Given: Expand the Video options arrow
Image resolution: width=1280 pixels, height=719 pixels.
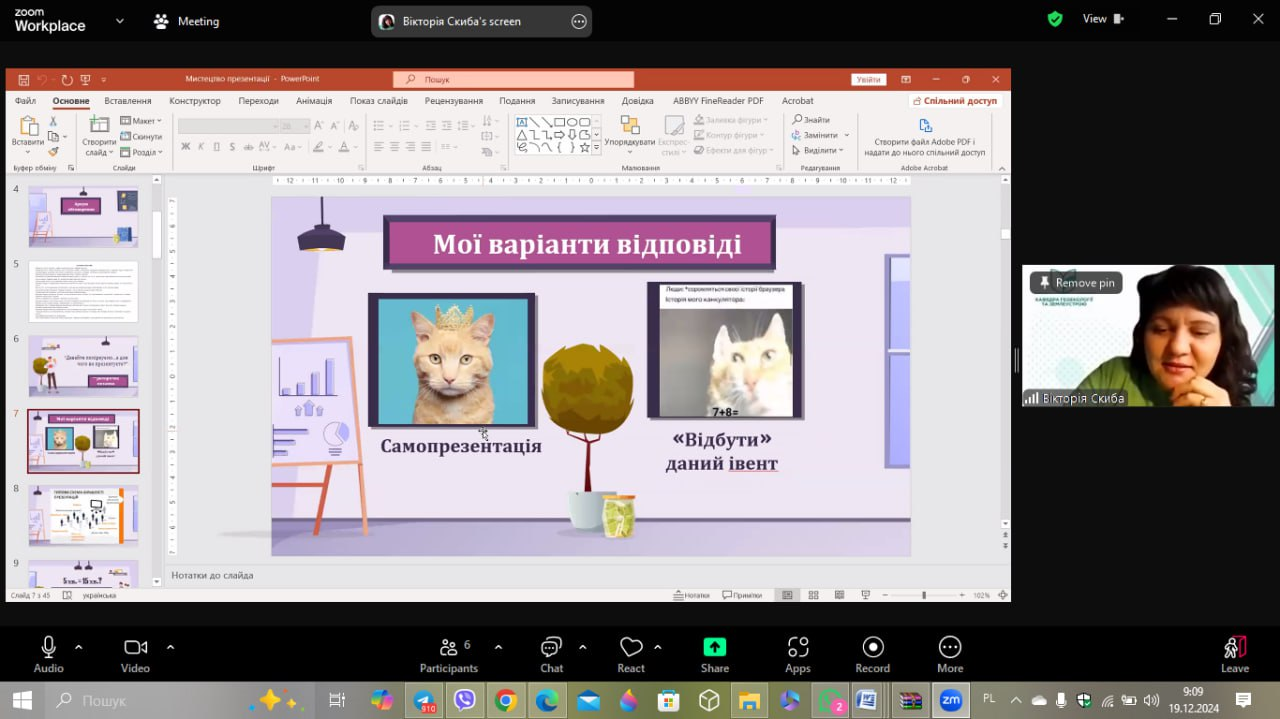Looking at the screenshot, I should (x=170, y=646).
